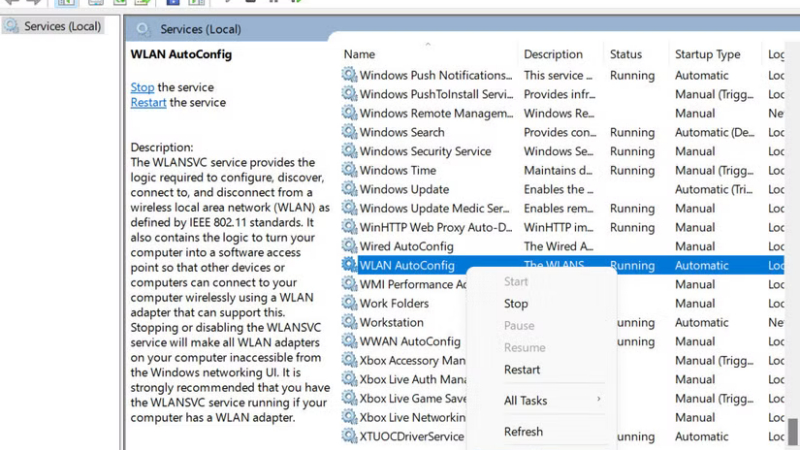Click the gear icon beside Xbox Live Networking
800x450 pixels.
[x=349, y=416]
